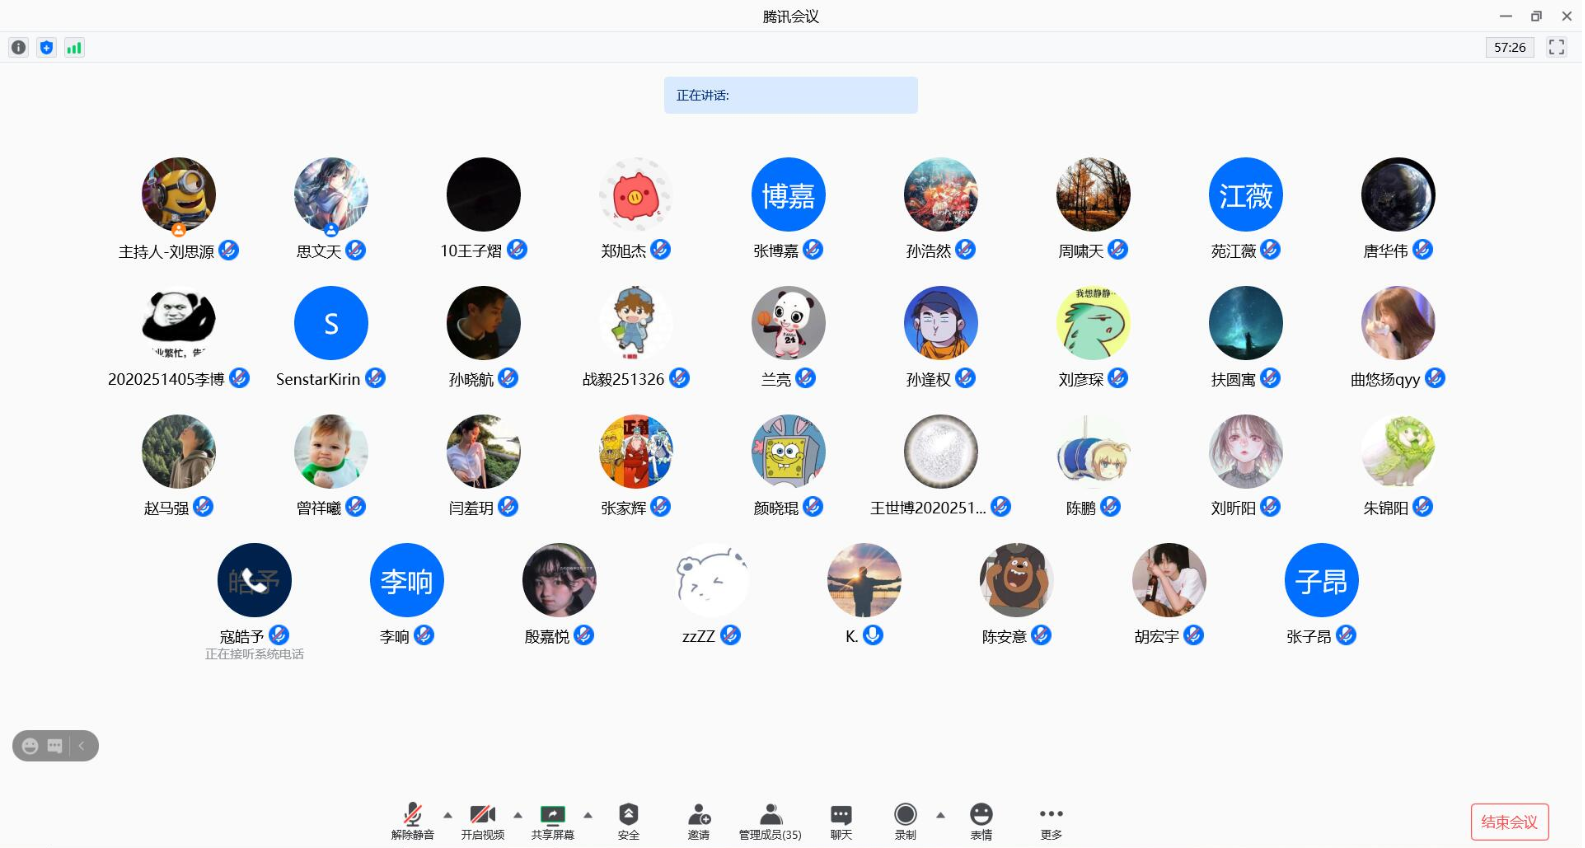Open the meeting info icon
This screenshot has height=848, width=1585.
[x=18, y=47]
